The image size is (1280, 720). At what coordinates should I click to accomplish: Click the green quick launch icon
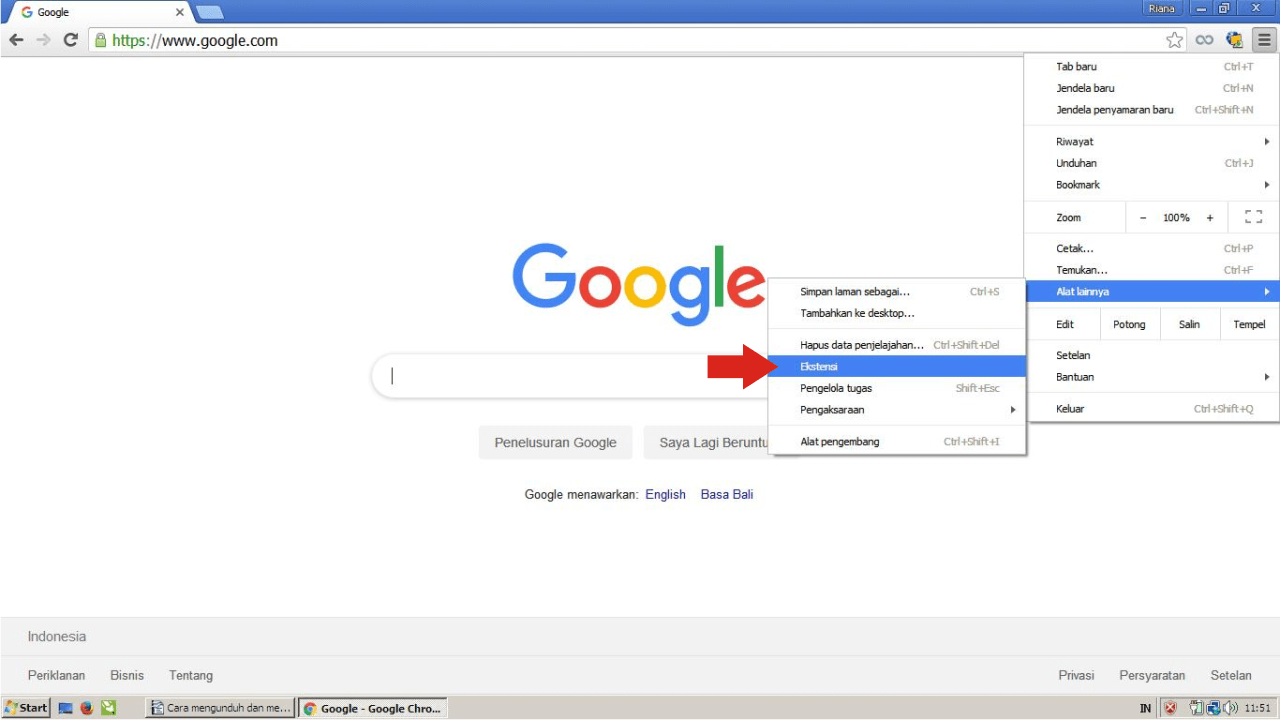tap(109, 708)
